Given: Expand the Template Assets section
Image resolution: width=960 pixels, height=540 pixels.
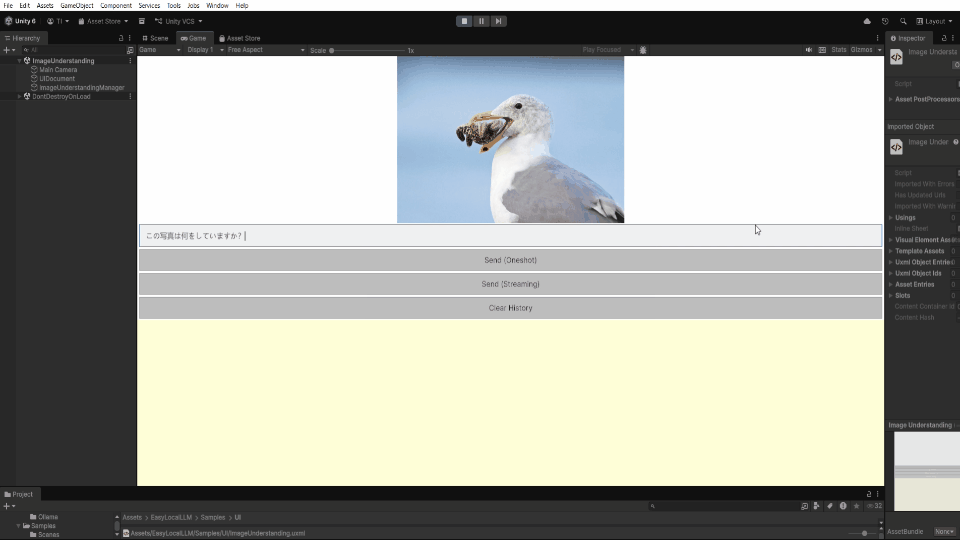Looking at the screenshot, I should 891,251.
